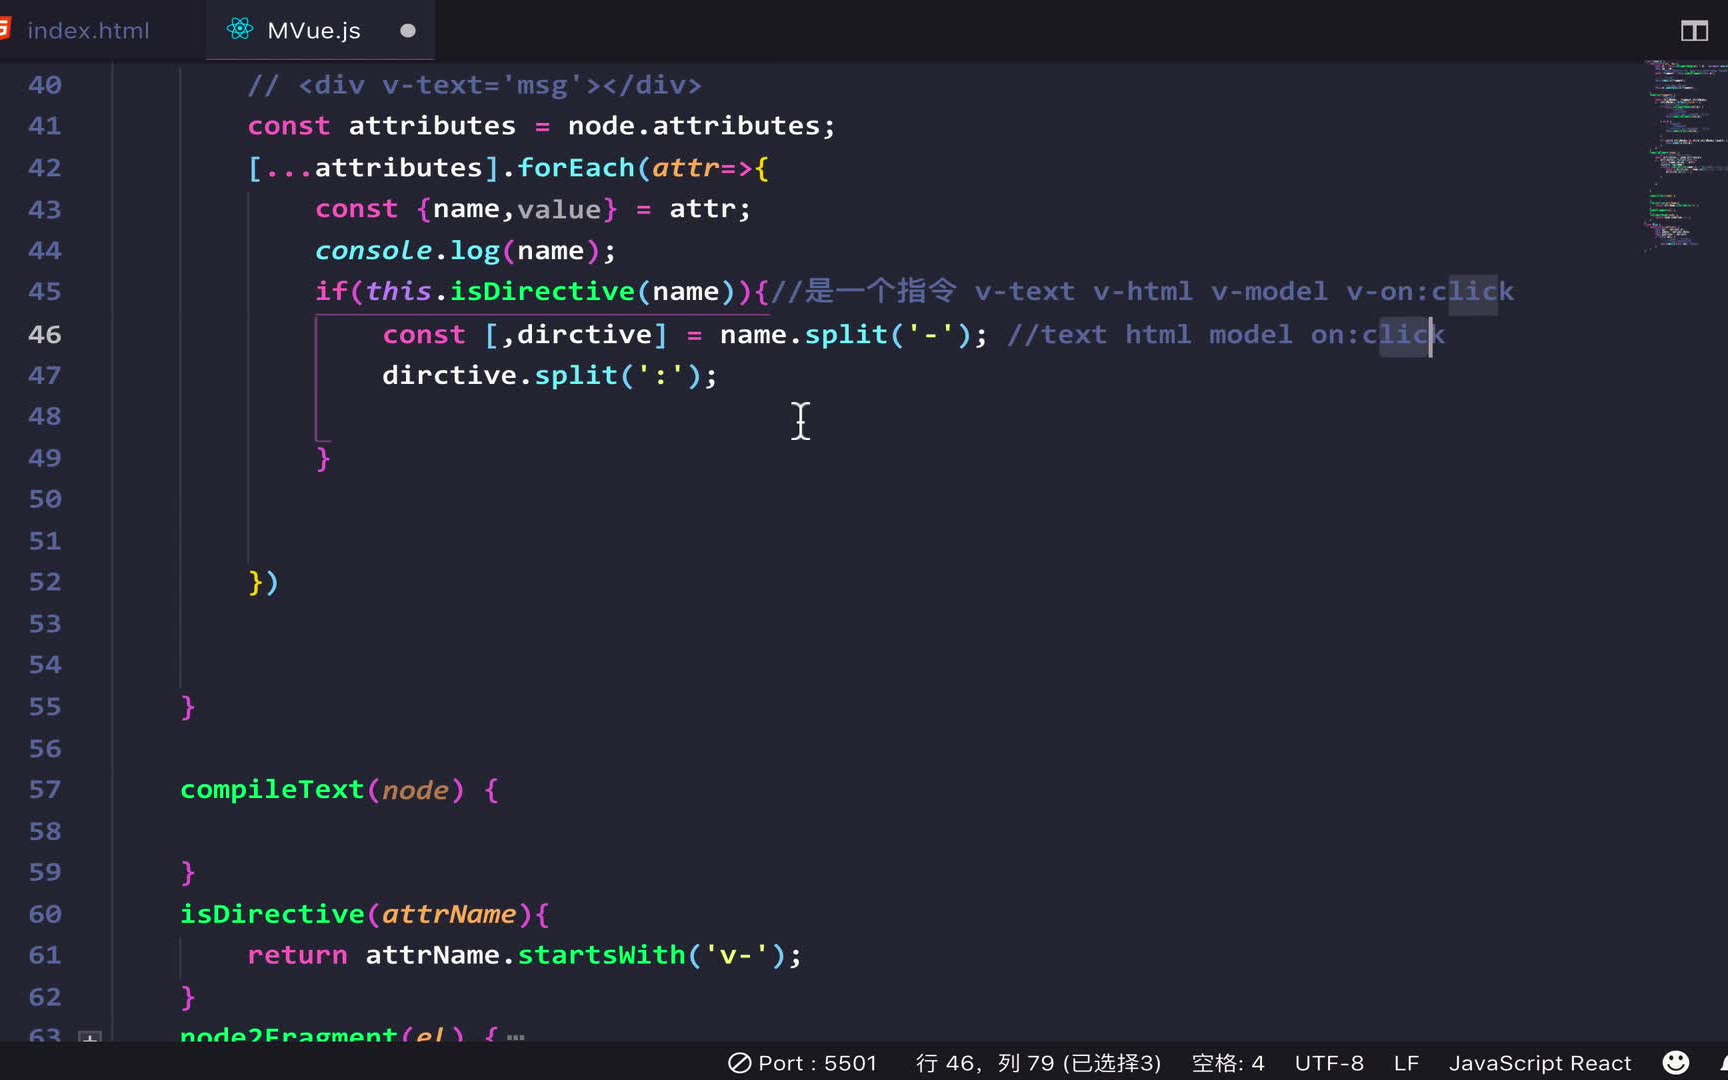
Task: Place cursor on compileText at line 57
Action: tap(271, 789)
